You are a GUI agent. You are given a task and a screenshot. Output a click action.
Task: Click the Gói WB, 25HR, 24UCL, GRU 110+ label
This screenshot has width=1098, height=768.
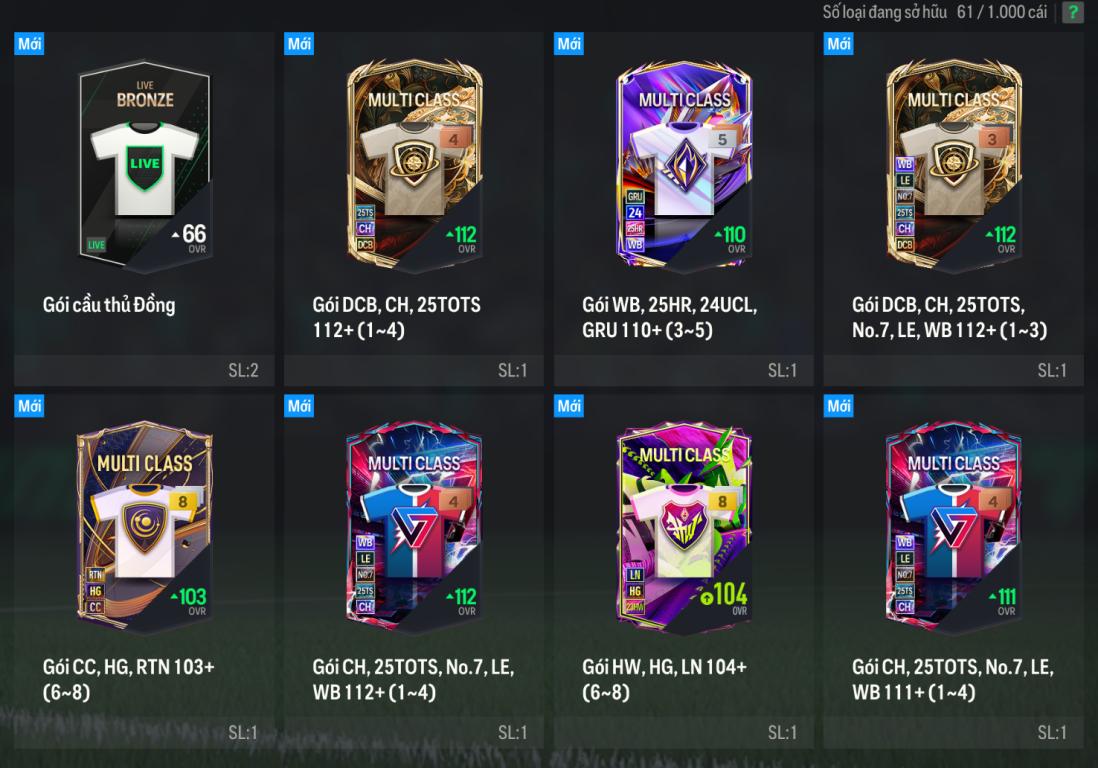click(x=669, y=317)
